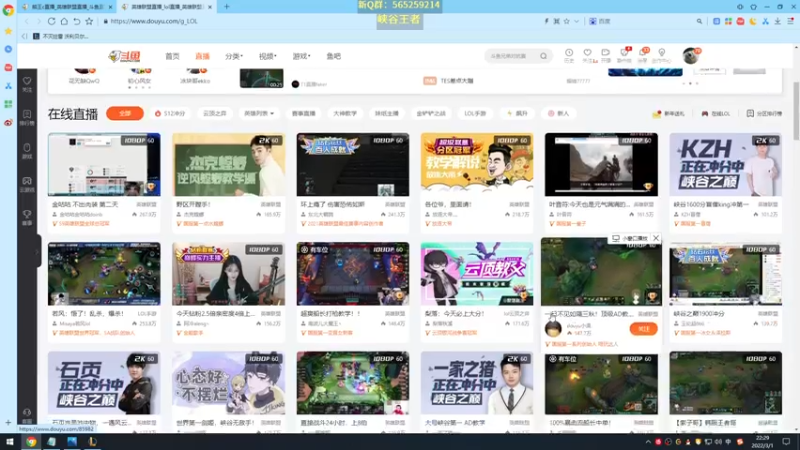Open 排行榜 ranking icon in left sidebar
The height and width of the screenshot is (450, 800).
point(27,117)
